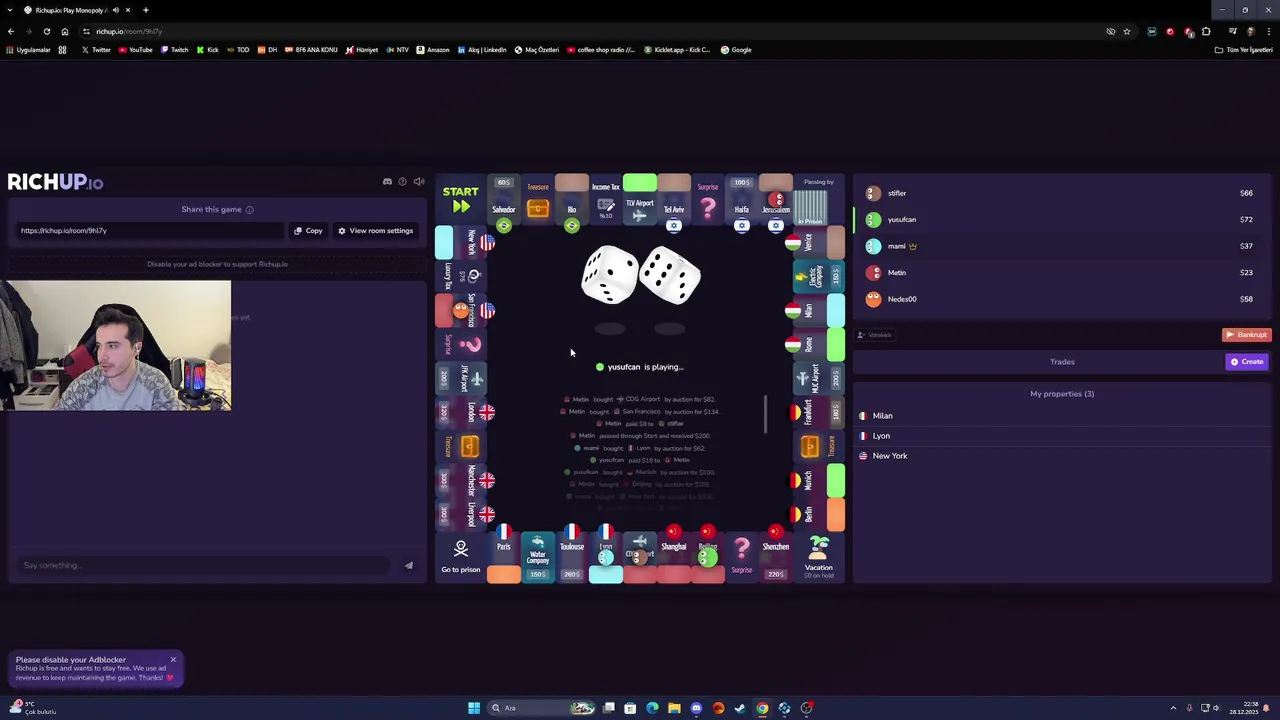Select the London property tile
Image resolution: width=1280 pixels, height=720 pixels.
point(461,412)
